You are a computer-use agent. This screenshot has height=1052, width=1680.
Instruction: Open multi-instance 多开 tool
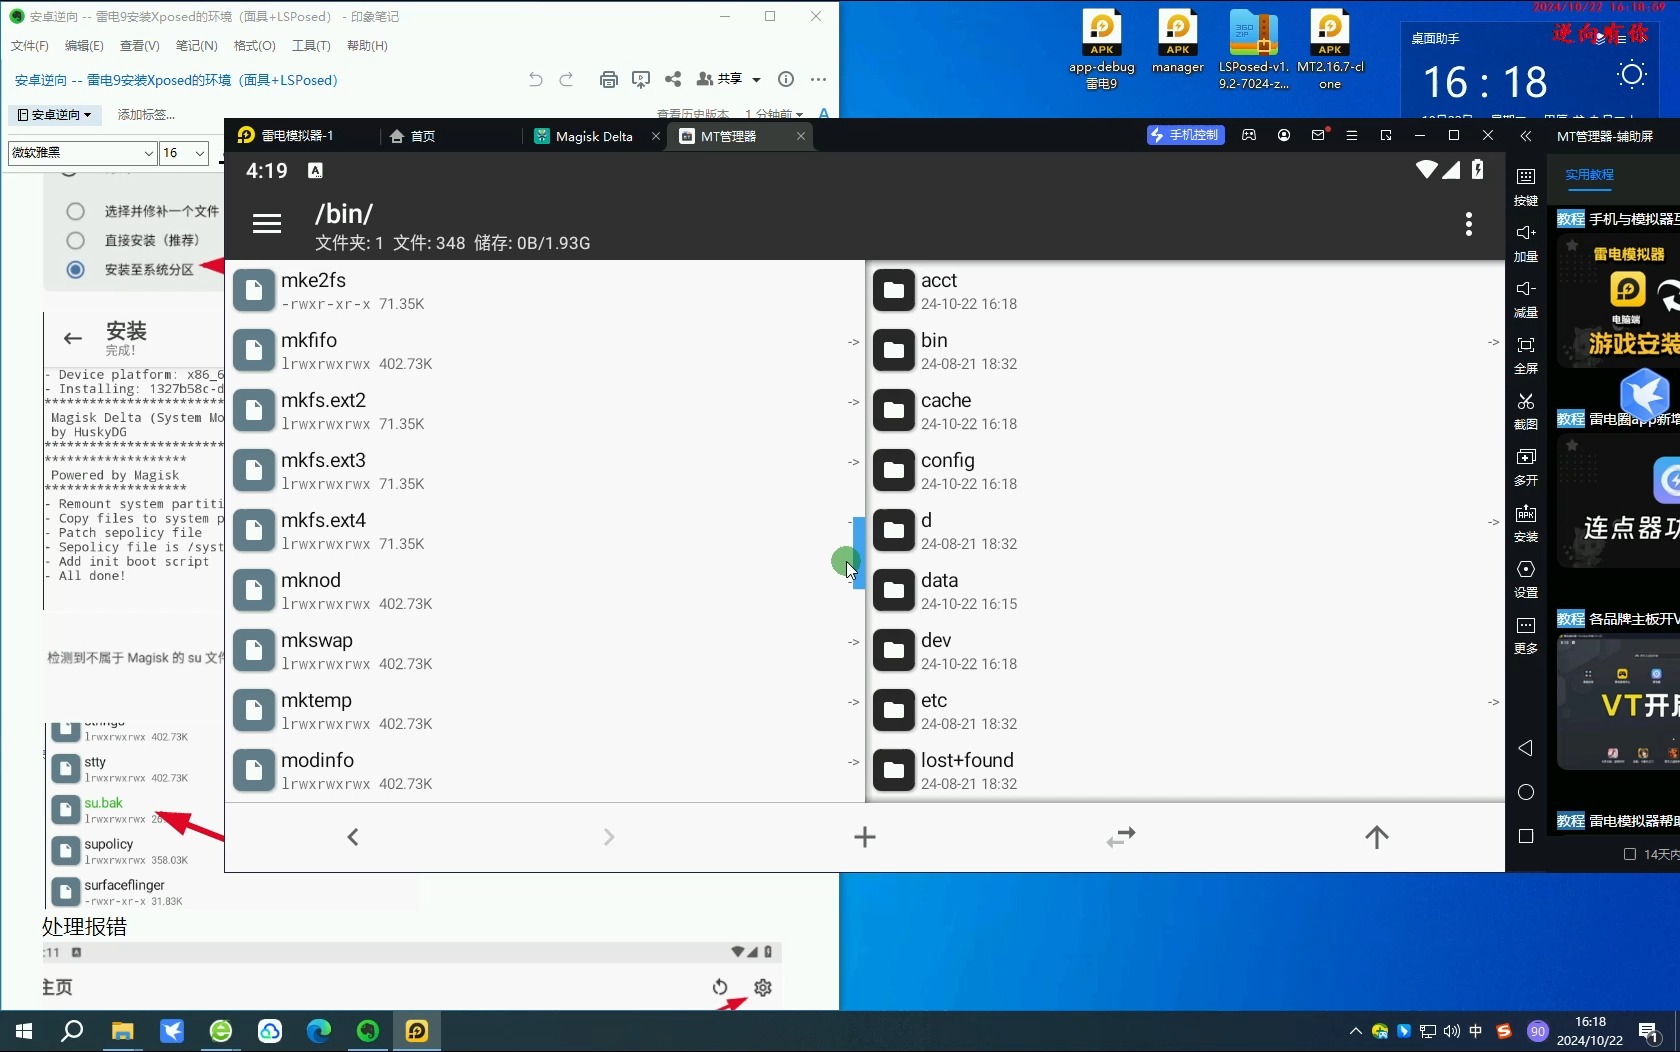(1526, 467)
